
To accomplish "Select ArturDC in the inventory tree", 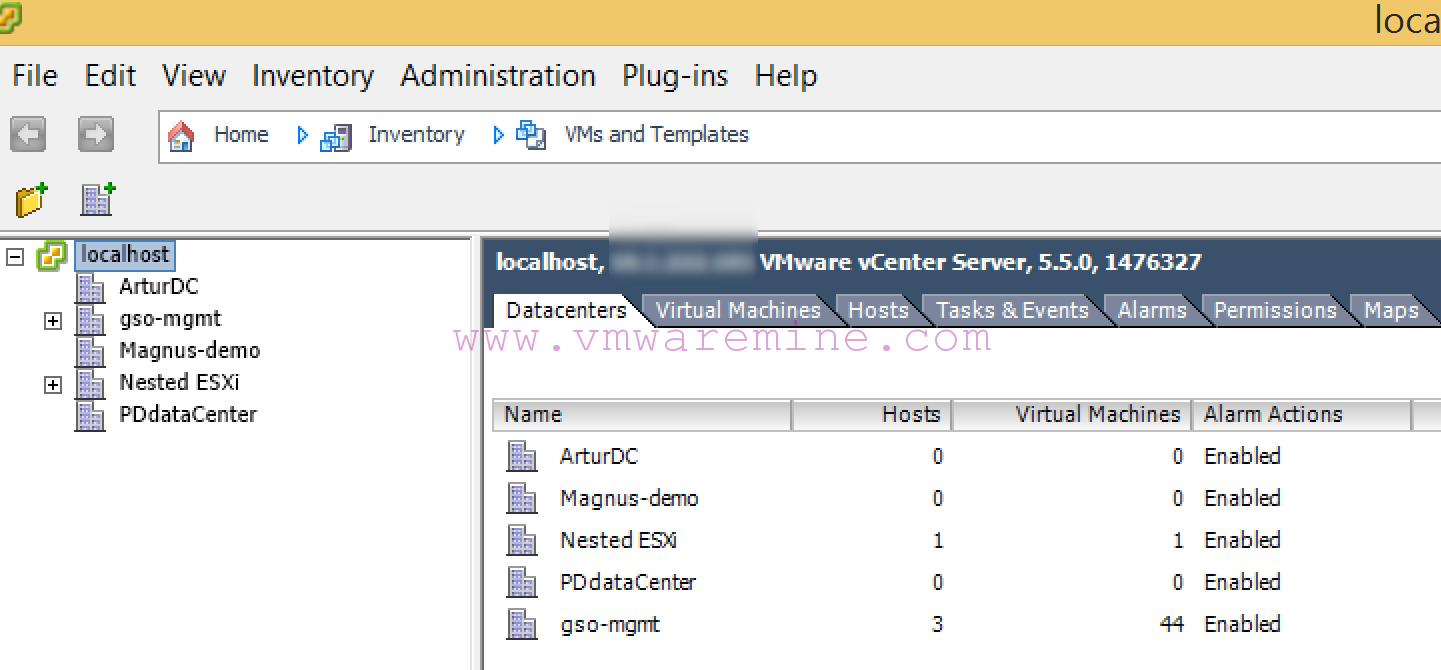I will pyautogui.click(x=159, y=287).
